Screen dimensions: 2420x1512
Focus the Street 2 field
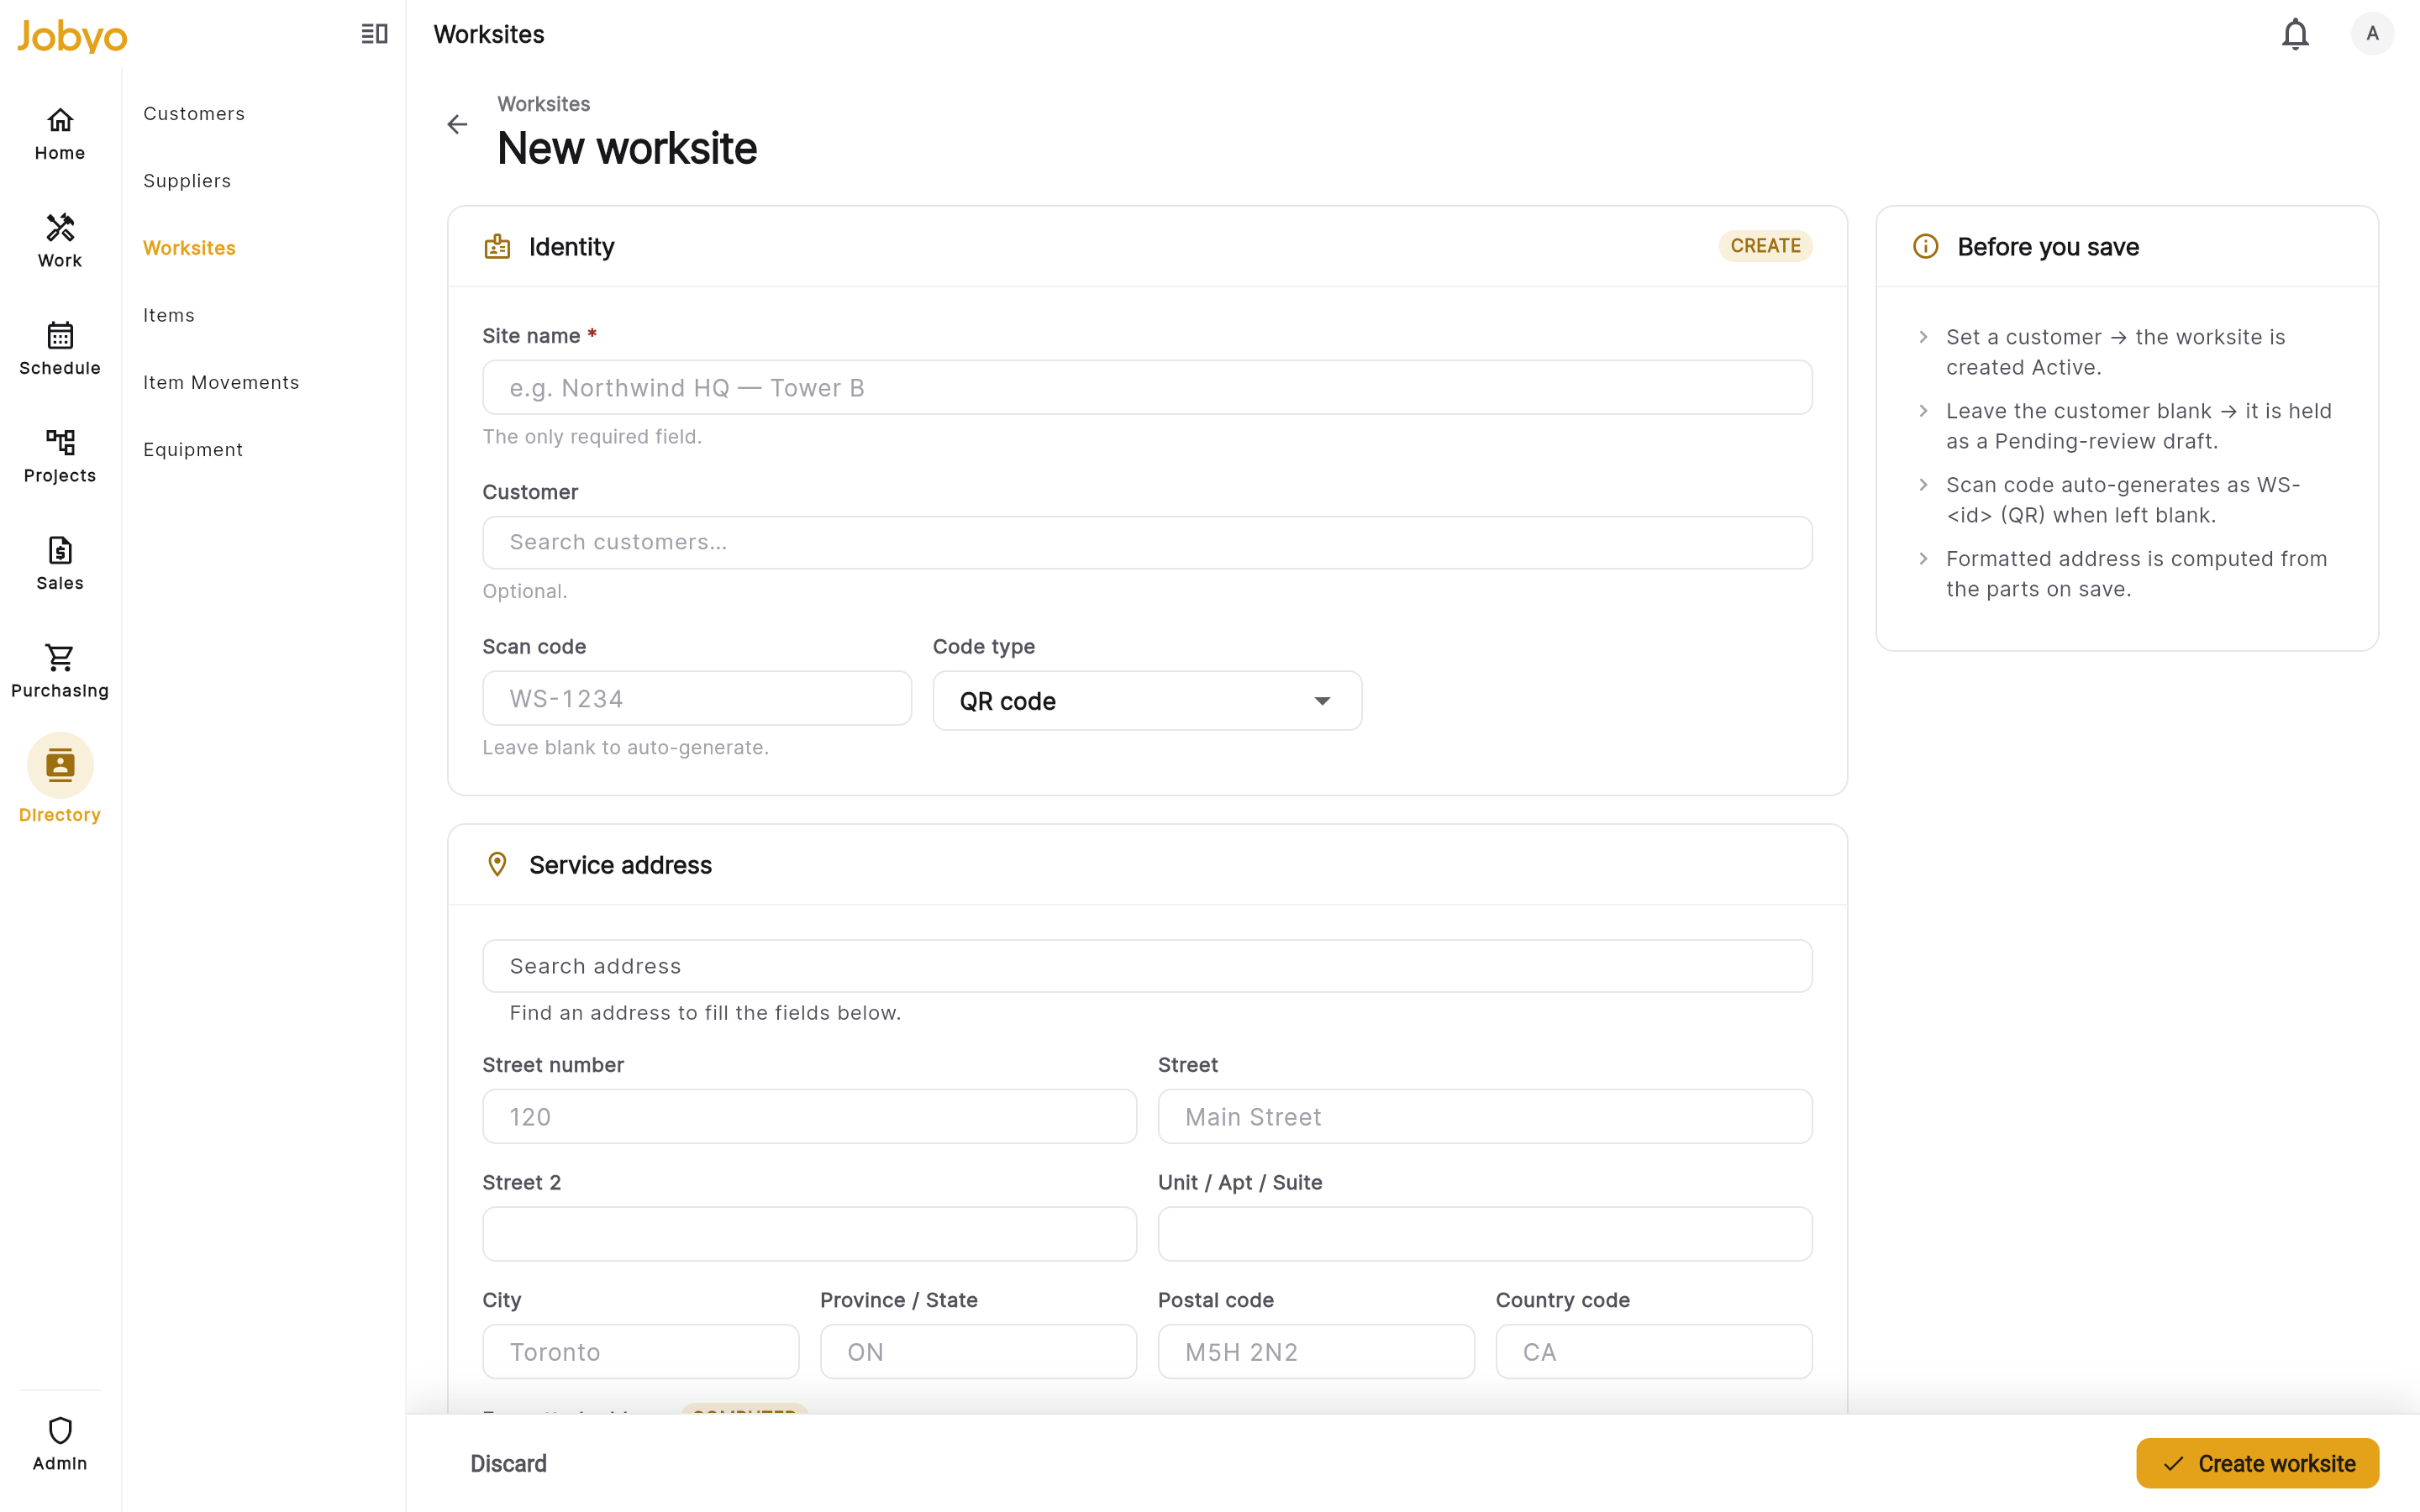809,1234
